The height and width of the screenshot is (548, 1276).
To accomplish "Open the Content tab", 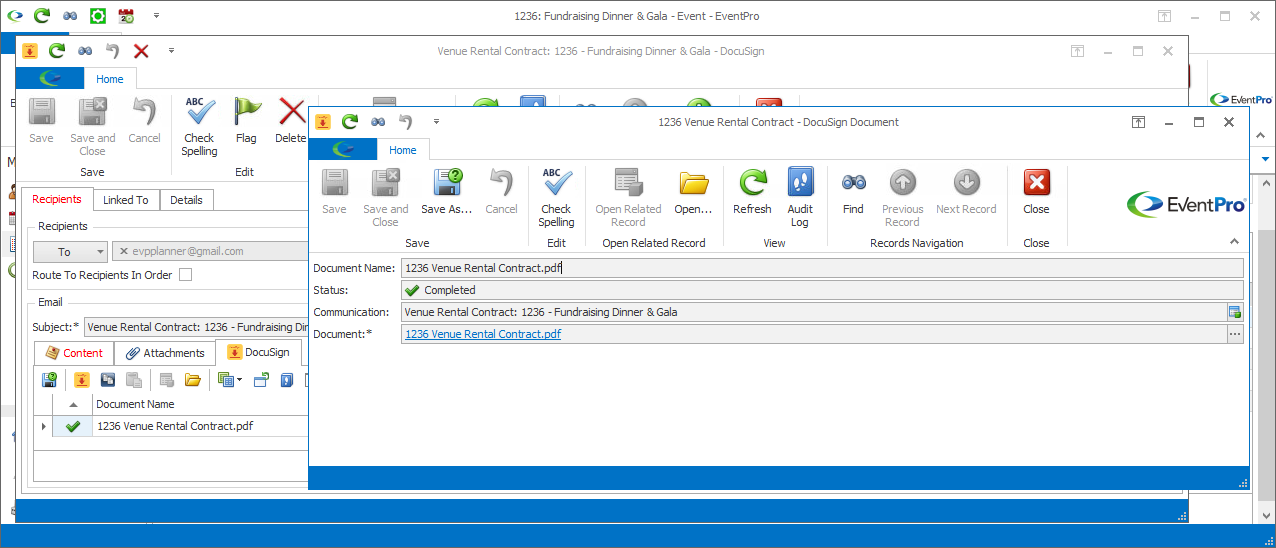I will pos(74,353).
